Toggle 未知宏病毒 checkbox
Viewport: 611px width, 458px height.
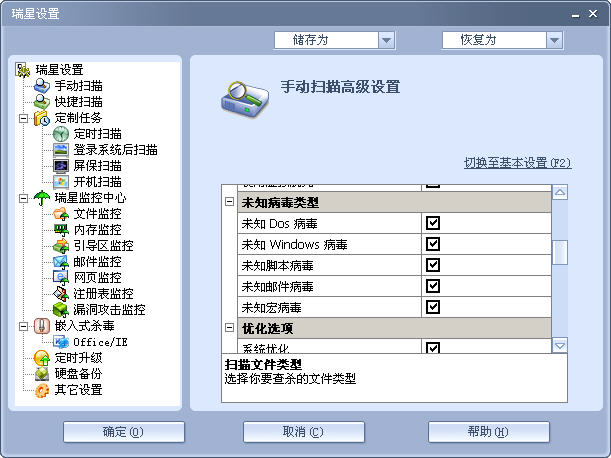(433, 307)
